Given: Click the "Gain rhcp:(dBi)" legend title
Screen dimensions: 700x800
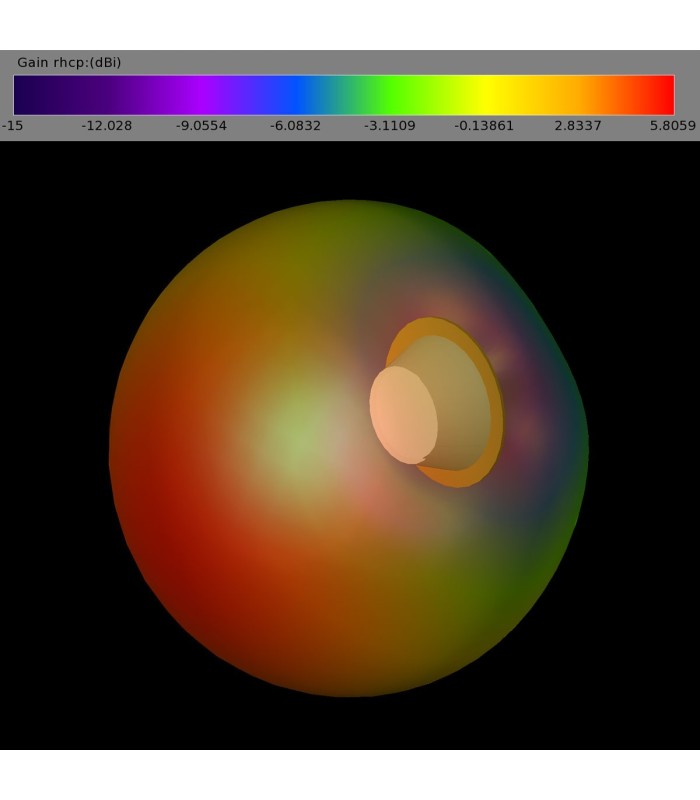Looking at the screenshot, I should click(69, 63).
